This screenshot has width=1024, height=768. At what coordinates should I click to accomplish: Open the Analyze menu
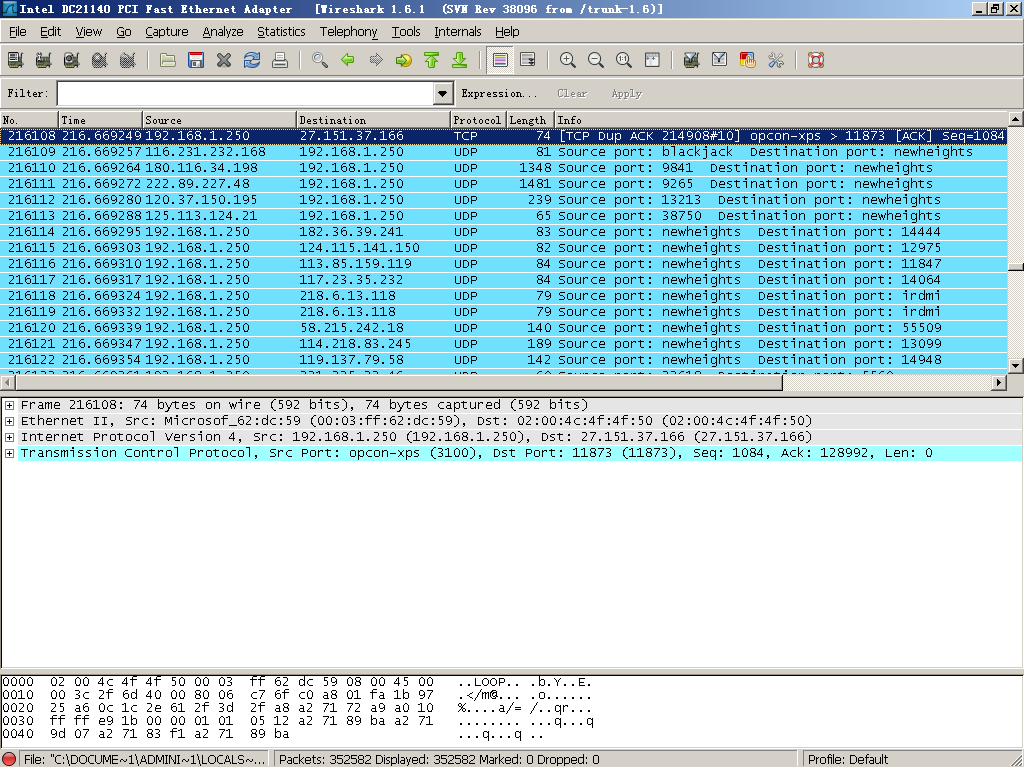point(223,32)
